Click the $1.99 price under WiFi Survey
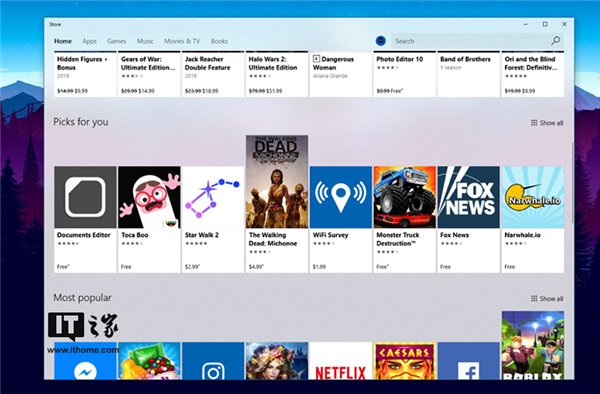The image size is (600, 394). click(x=320, y=267)
